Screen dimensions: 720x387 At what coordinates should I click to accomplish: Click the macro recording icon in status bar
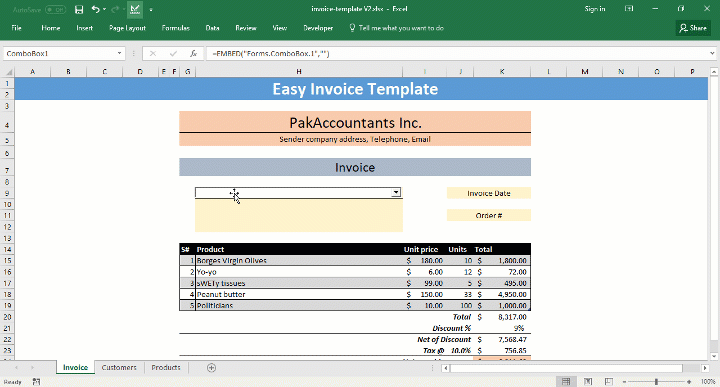click(x=36, y=381)
